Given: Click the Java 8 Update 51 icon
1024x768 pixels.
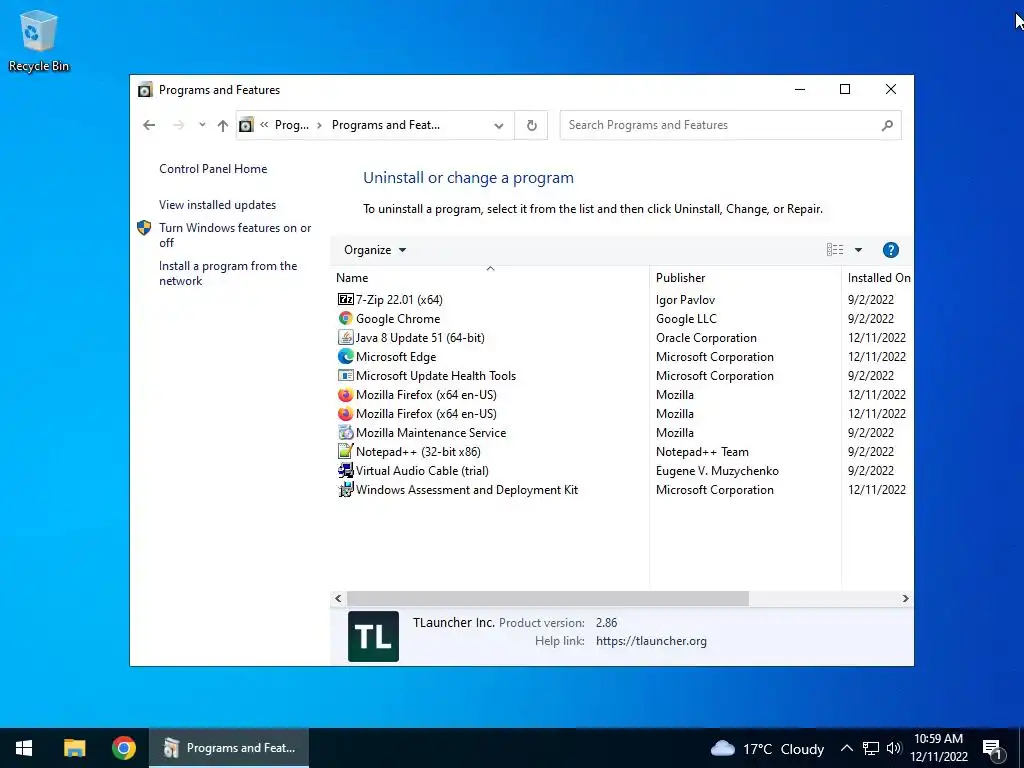Looking at the screenshot, I should click(x=345, y=338).
